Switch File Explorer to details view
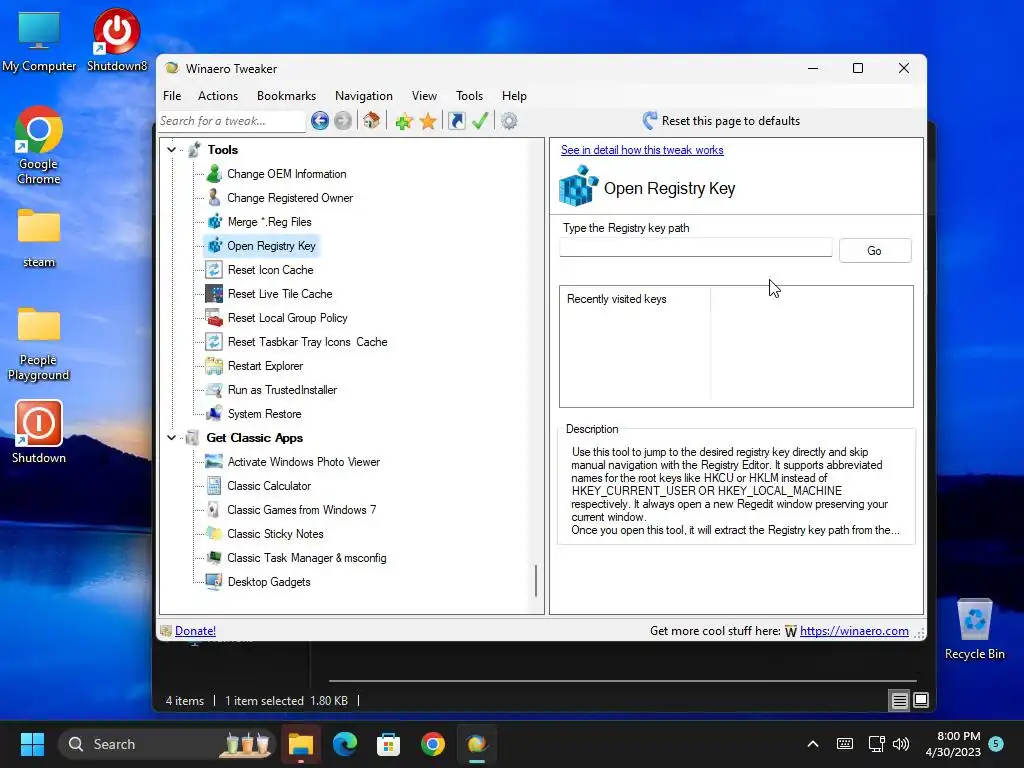 click(x=899, y=701)
